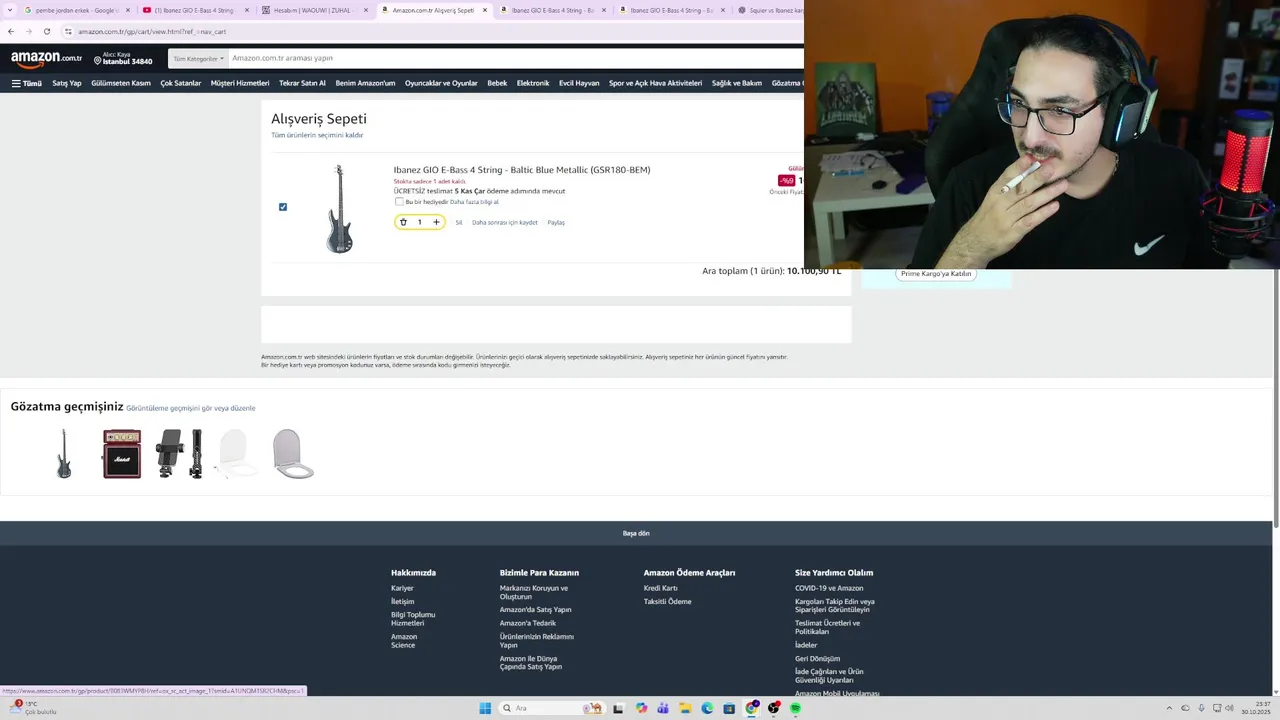
Task: Open Ibanez bass image in the cart
Action: (x=339, y=208)
